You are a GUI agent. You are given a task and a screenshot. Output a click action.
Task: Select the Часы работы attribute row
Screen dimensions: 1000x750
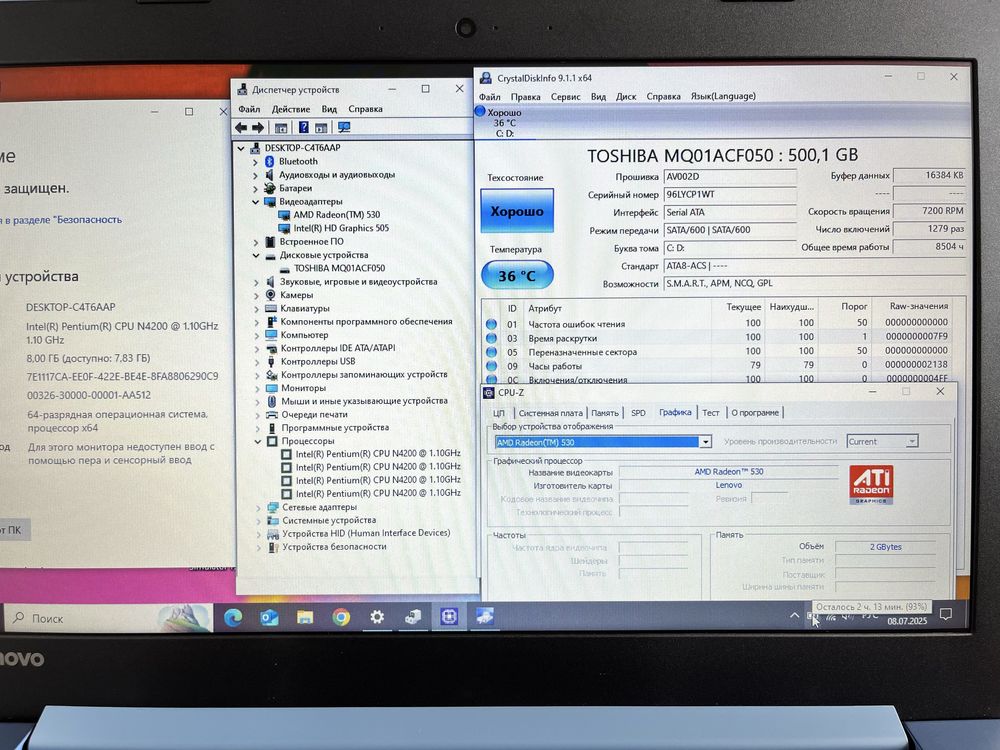717,365
